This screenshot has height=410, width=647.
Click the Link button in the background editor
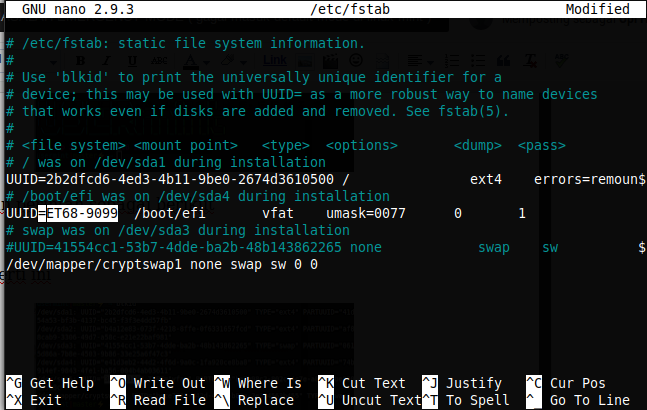pos(275,61)
